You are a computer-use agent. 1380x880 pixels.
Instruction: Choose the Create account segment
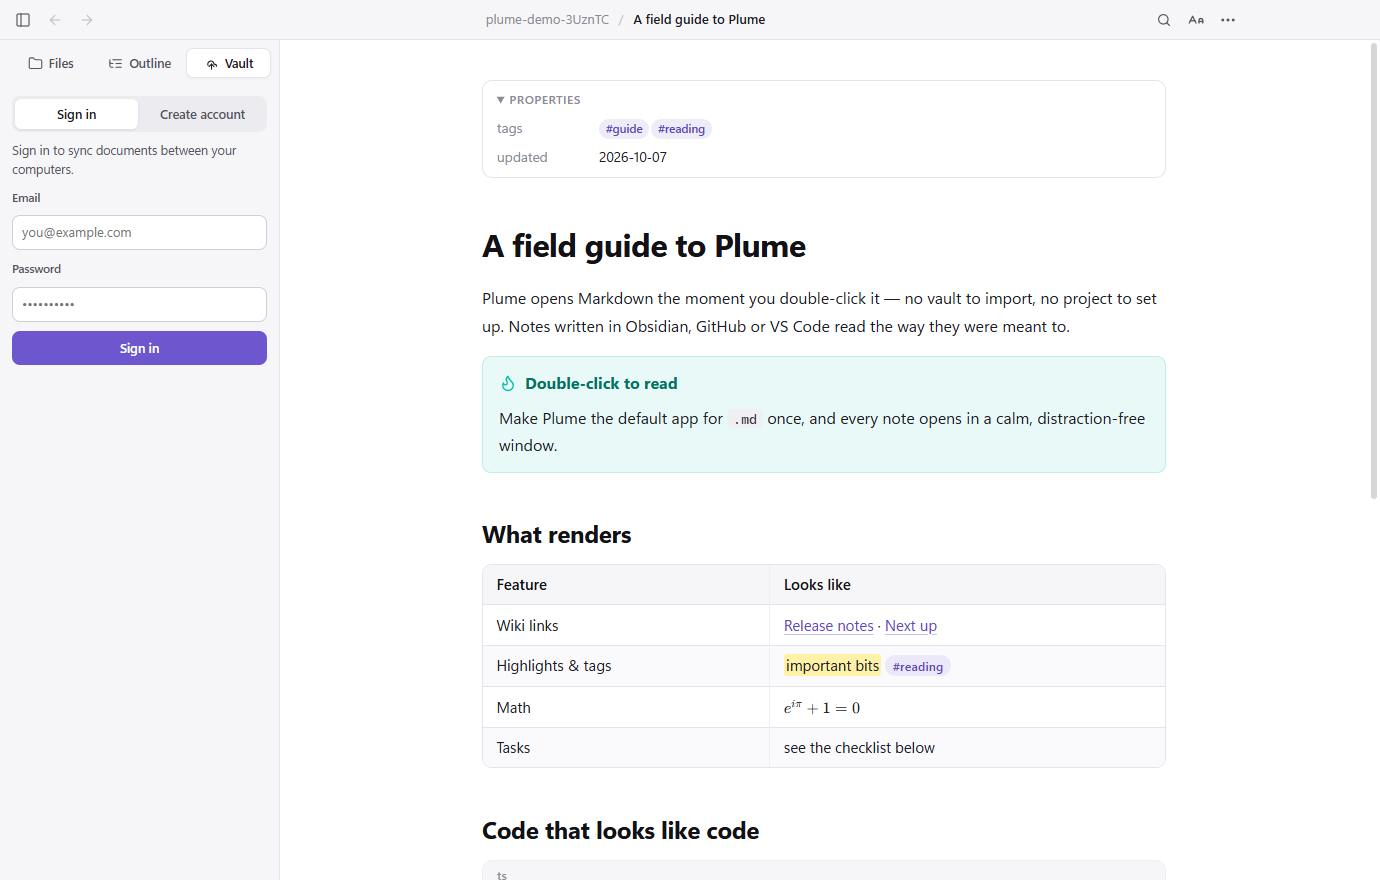click(202, 114)
